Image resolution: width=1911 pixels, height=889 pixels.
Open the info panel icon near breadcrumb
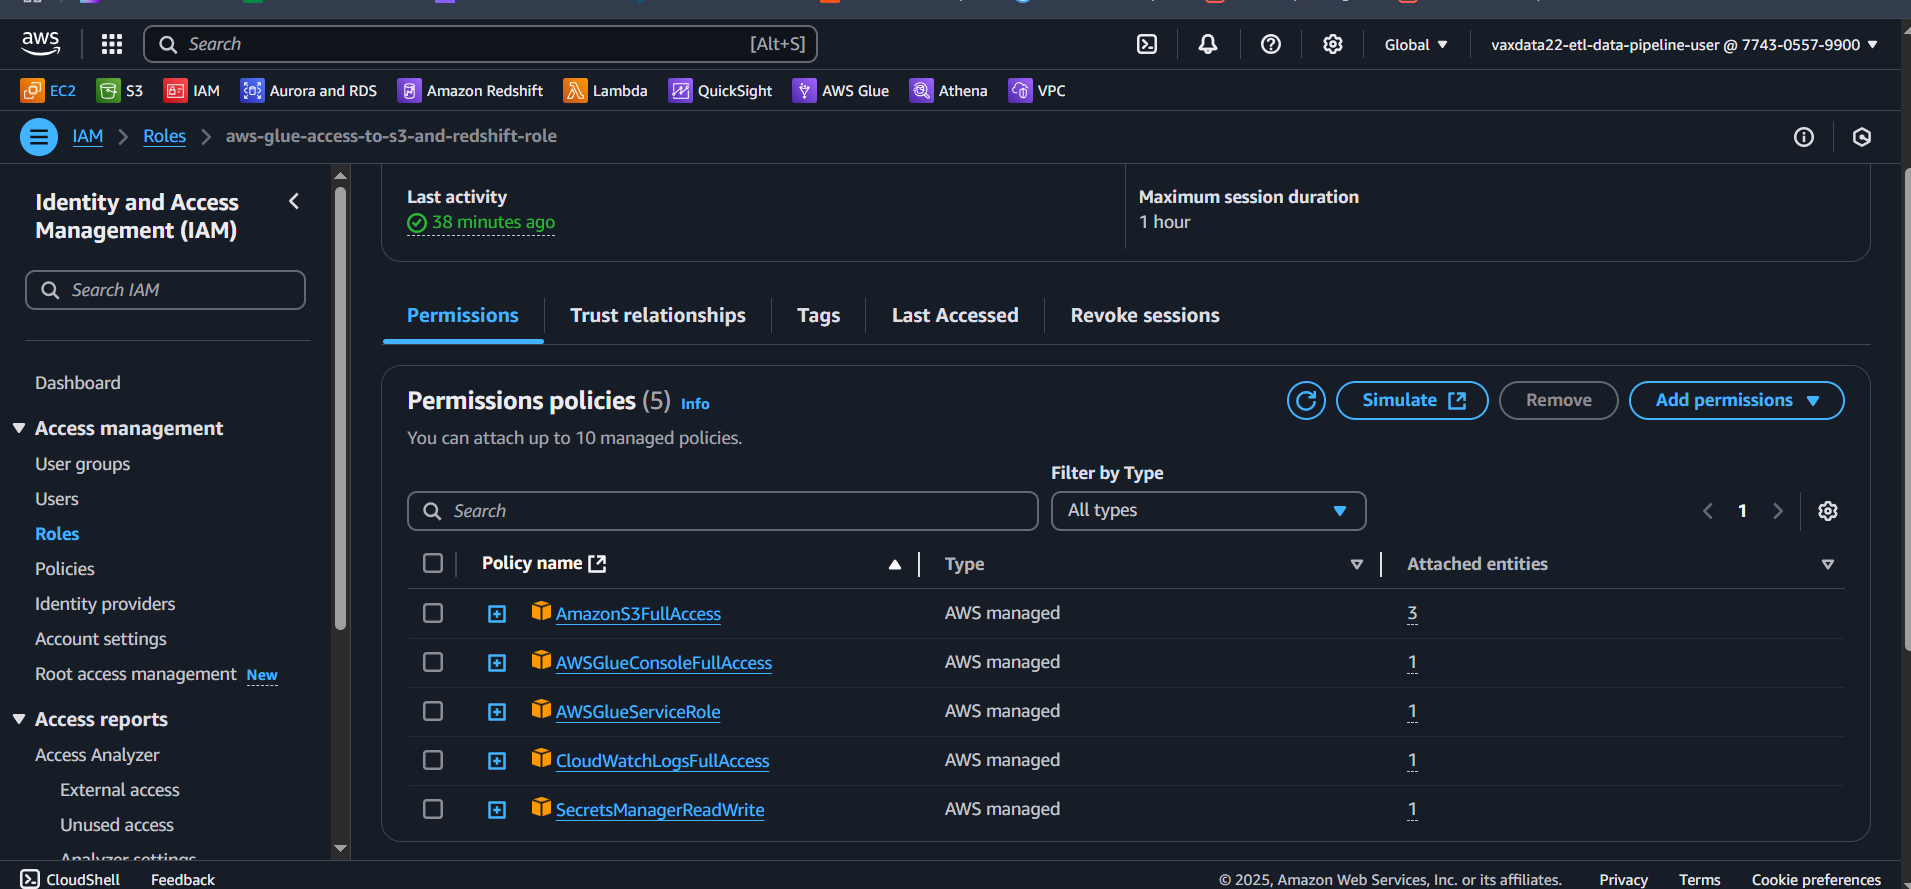1804,137
